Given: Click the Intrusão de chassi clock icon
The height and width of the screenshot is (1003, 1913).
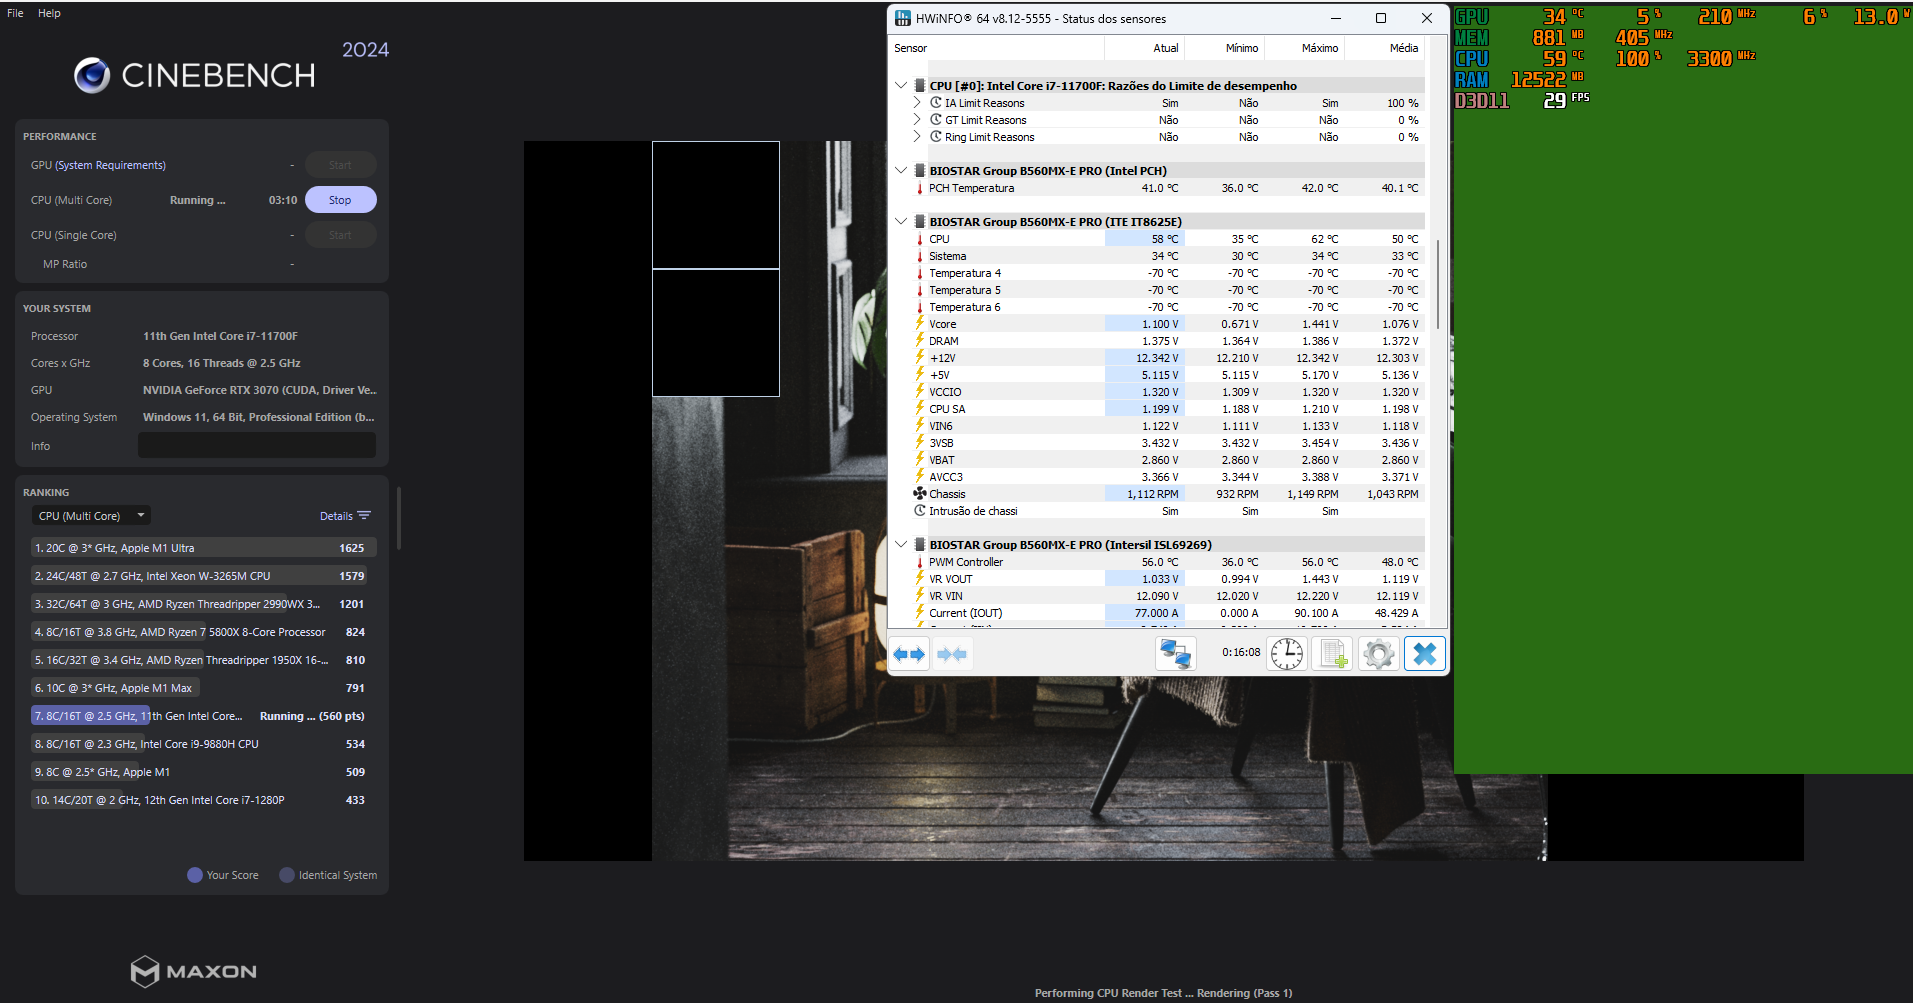Looking at the screenshot, I should click(919, 510).
